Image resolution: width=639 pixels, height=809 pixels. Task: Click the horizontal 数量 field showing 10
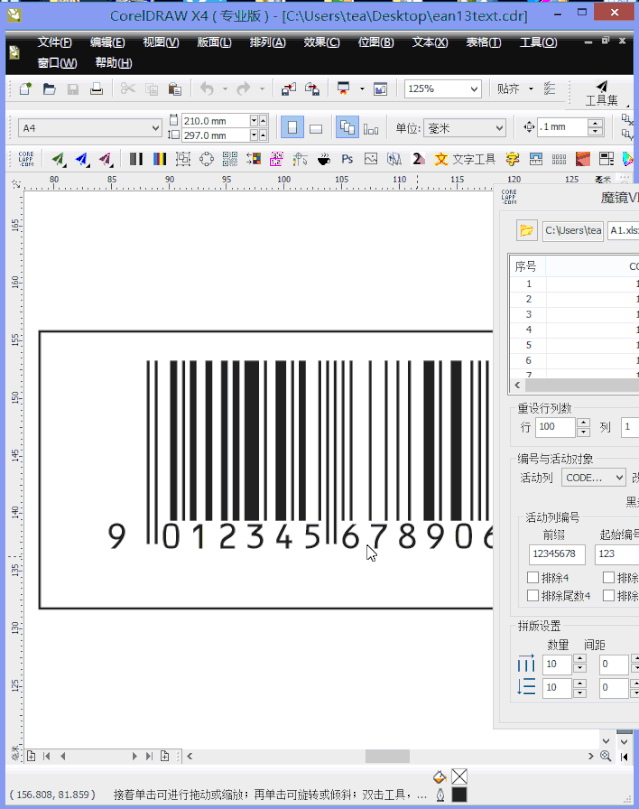pyautogui.click(x=557, y=664)
